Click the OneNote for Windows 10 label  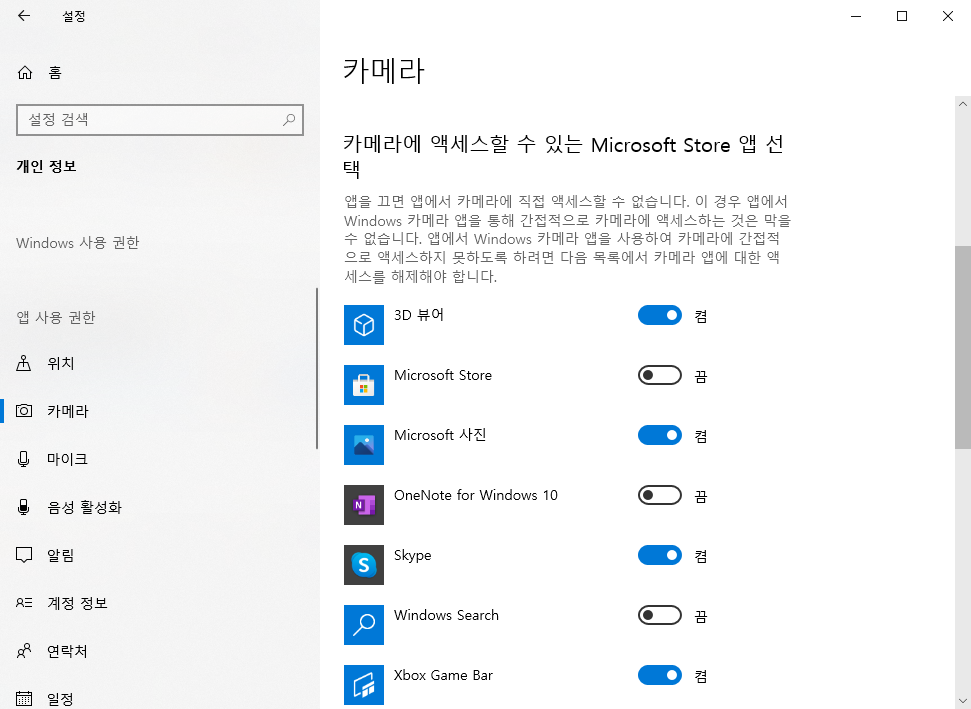(x=476, y=495)
